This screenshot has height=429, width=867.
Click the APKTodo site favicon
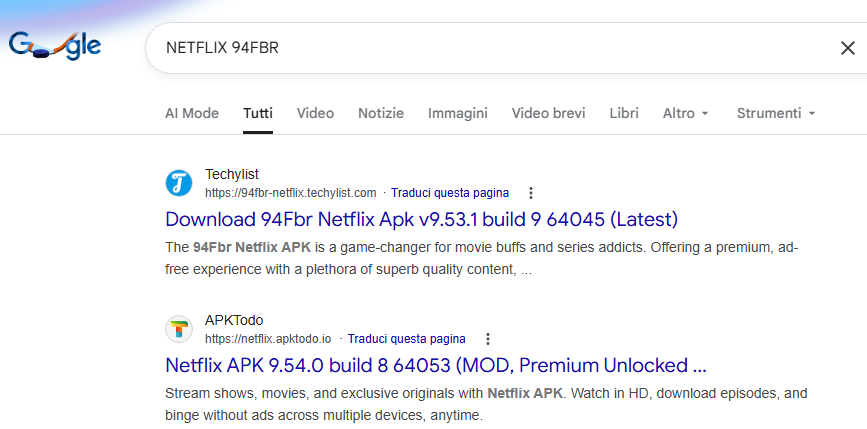tap(179, 329)
